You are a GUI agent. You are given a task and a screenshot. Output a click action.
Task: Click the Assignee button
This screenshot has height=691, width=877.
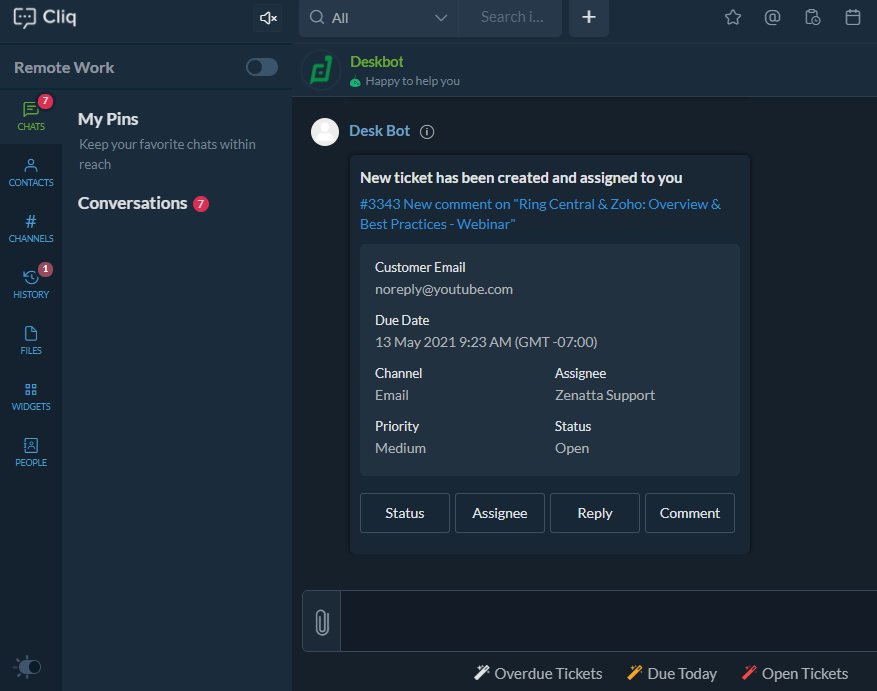(x=500, y=513)
